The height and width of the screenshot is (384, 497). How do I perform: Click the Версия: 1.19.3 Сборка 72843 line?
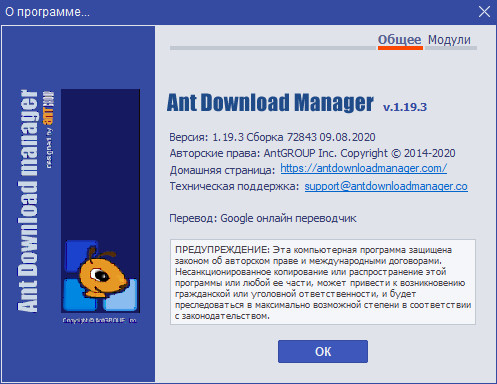click(272, 137)
